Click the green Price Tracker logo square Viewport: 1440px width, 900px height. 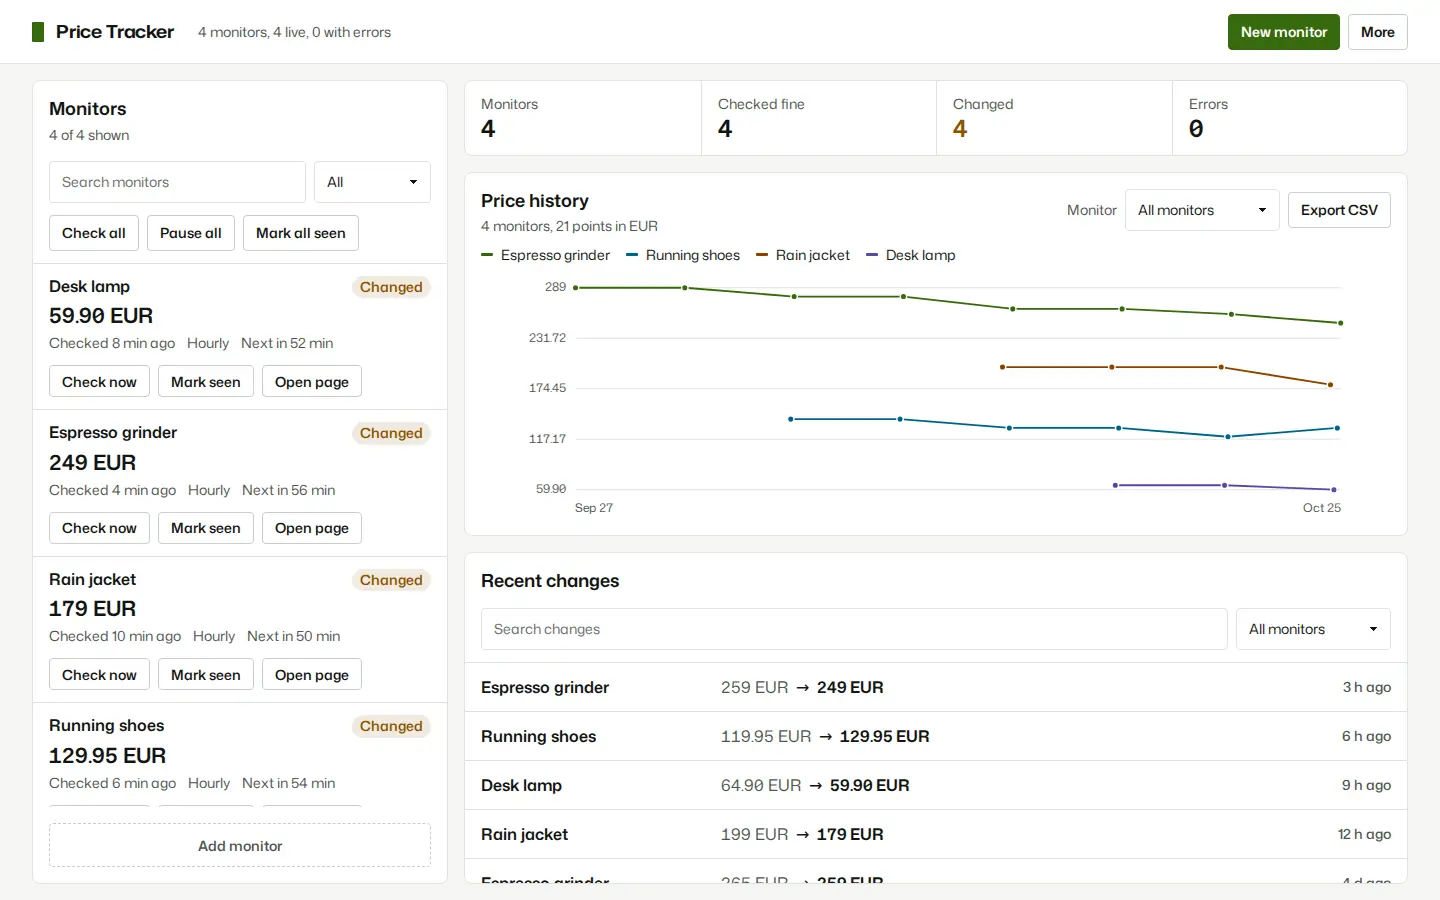click(38, 32)
